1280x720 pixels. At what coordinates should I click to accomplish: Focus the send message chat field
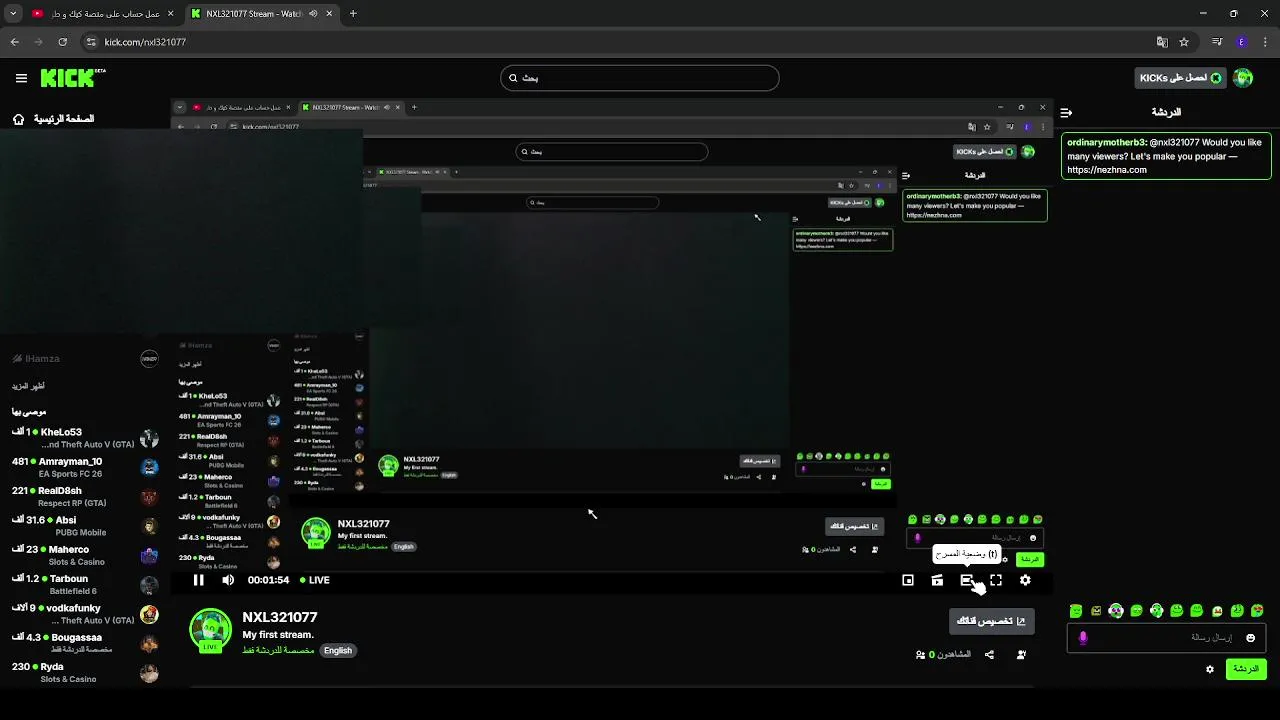(1168, 638)
